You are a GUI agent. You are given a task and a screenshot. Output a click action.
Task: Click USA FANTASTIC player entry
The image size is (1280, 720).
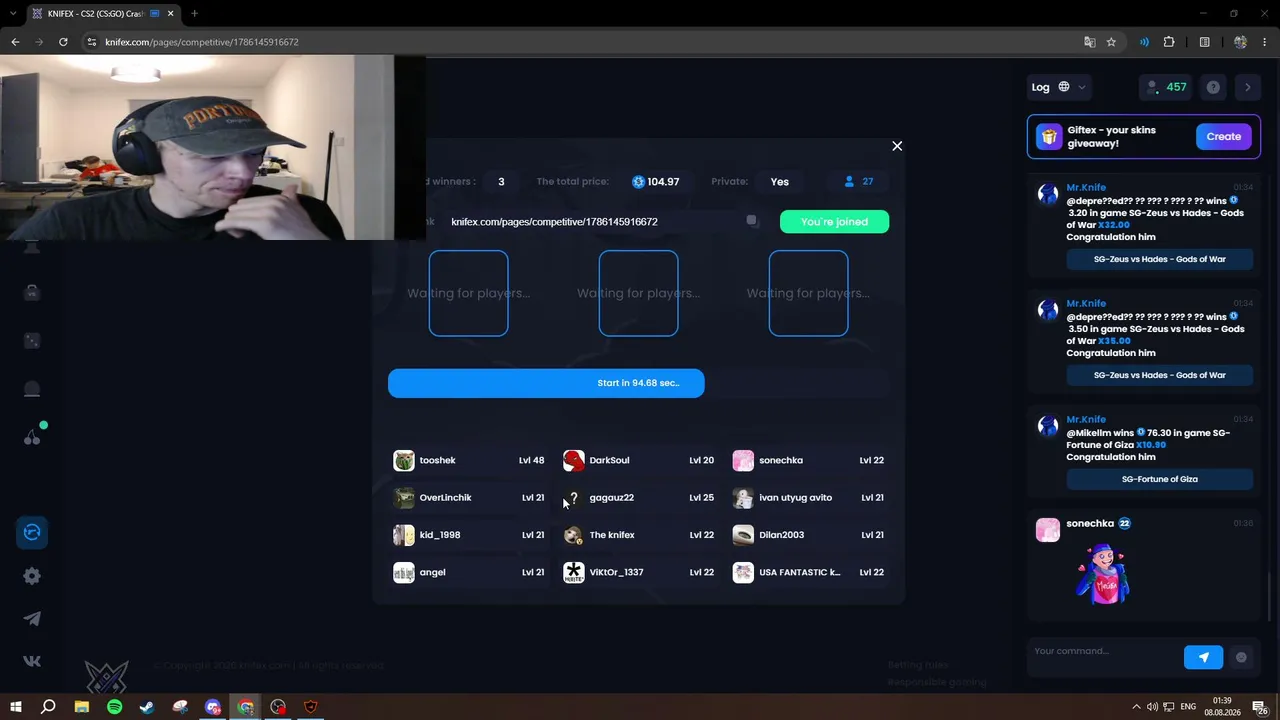point(808,572)
